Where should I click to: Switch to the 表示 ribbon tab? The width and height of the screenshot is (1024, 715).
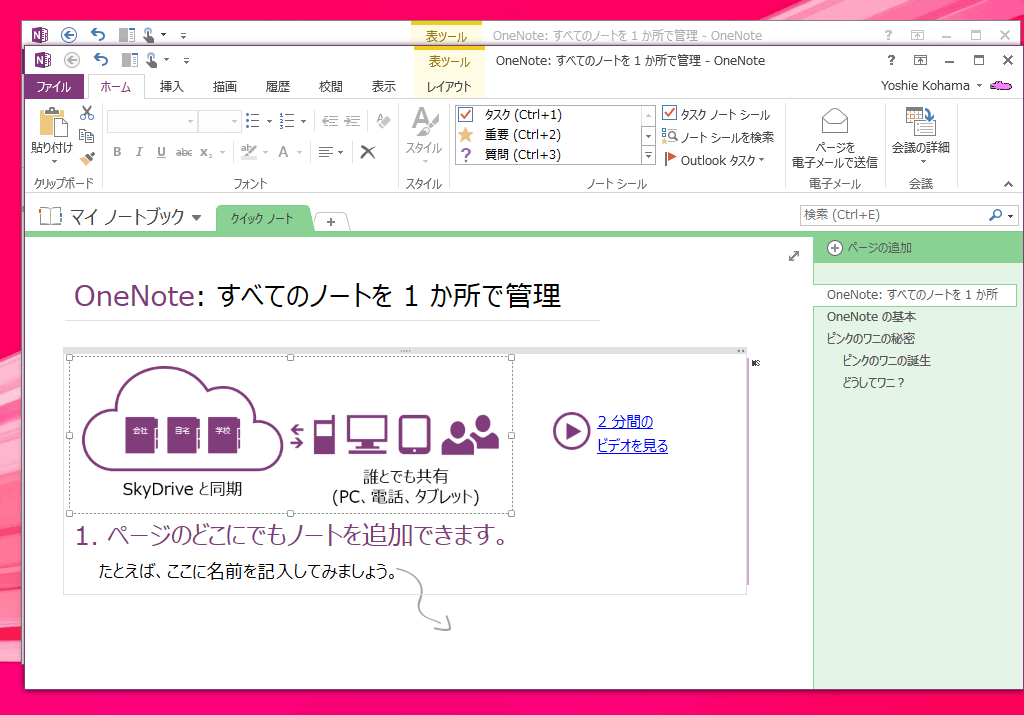click(383, 87)
